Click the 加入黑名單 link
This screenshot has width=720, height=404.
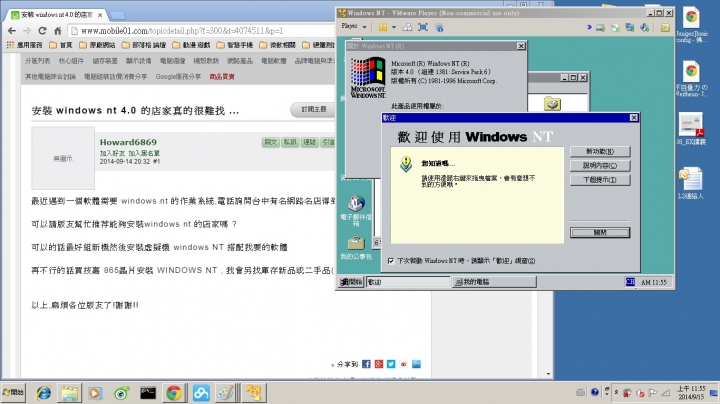pos(144,153)
